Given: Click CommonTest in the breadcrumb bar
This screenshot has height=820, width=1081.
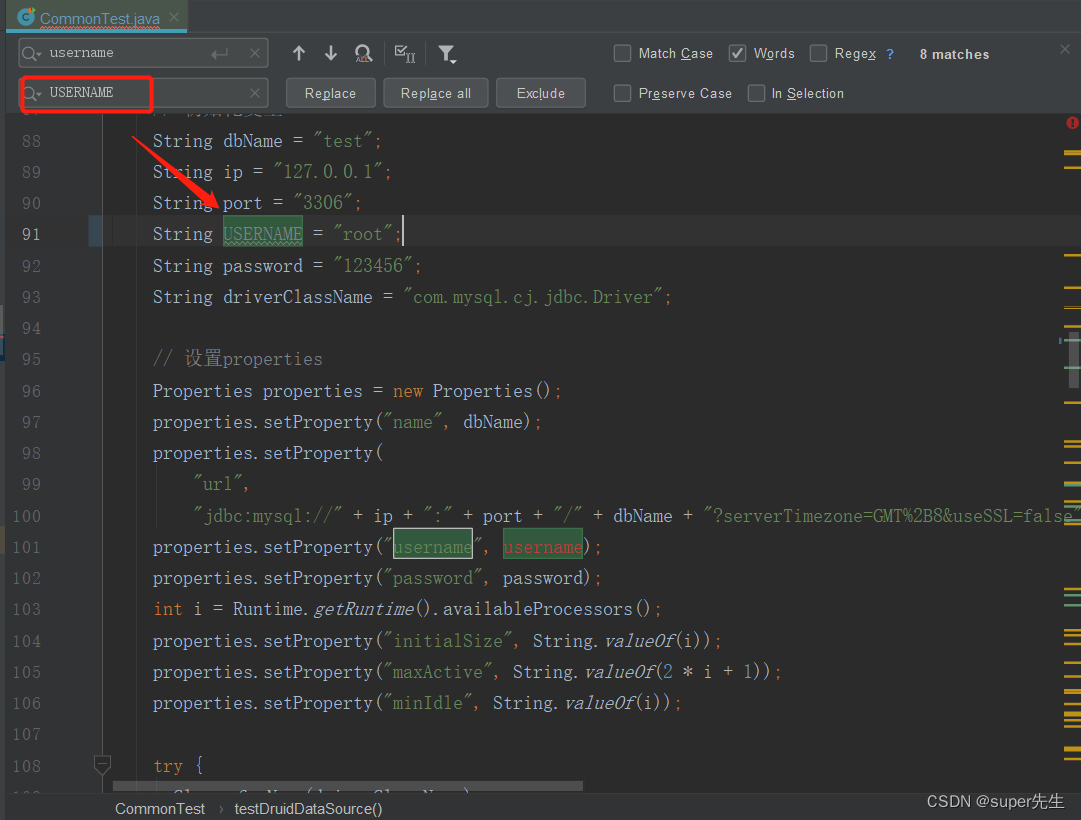Looking at the screenshot, I should (160, 808).
